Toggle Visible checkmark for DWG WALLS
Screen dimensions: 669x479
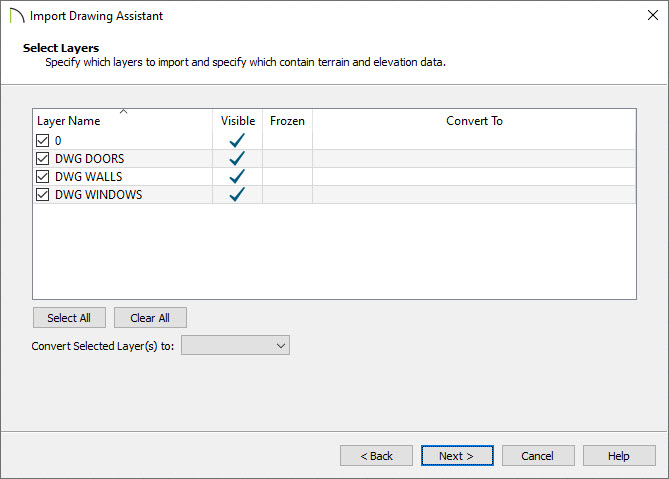(237, 176)
